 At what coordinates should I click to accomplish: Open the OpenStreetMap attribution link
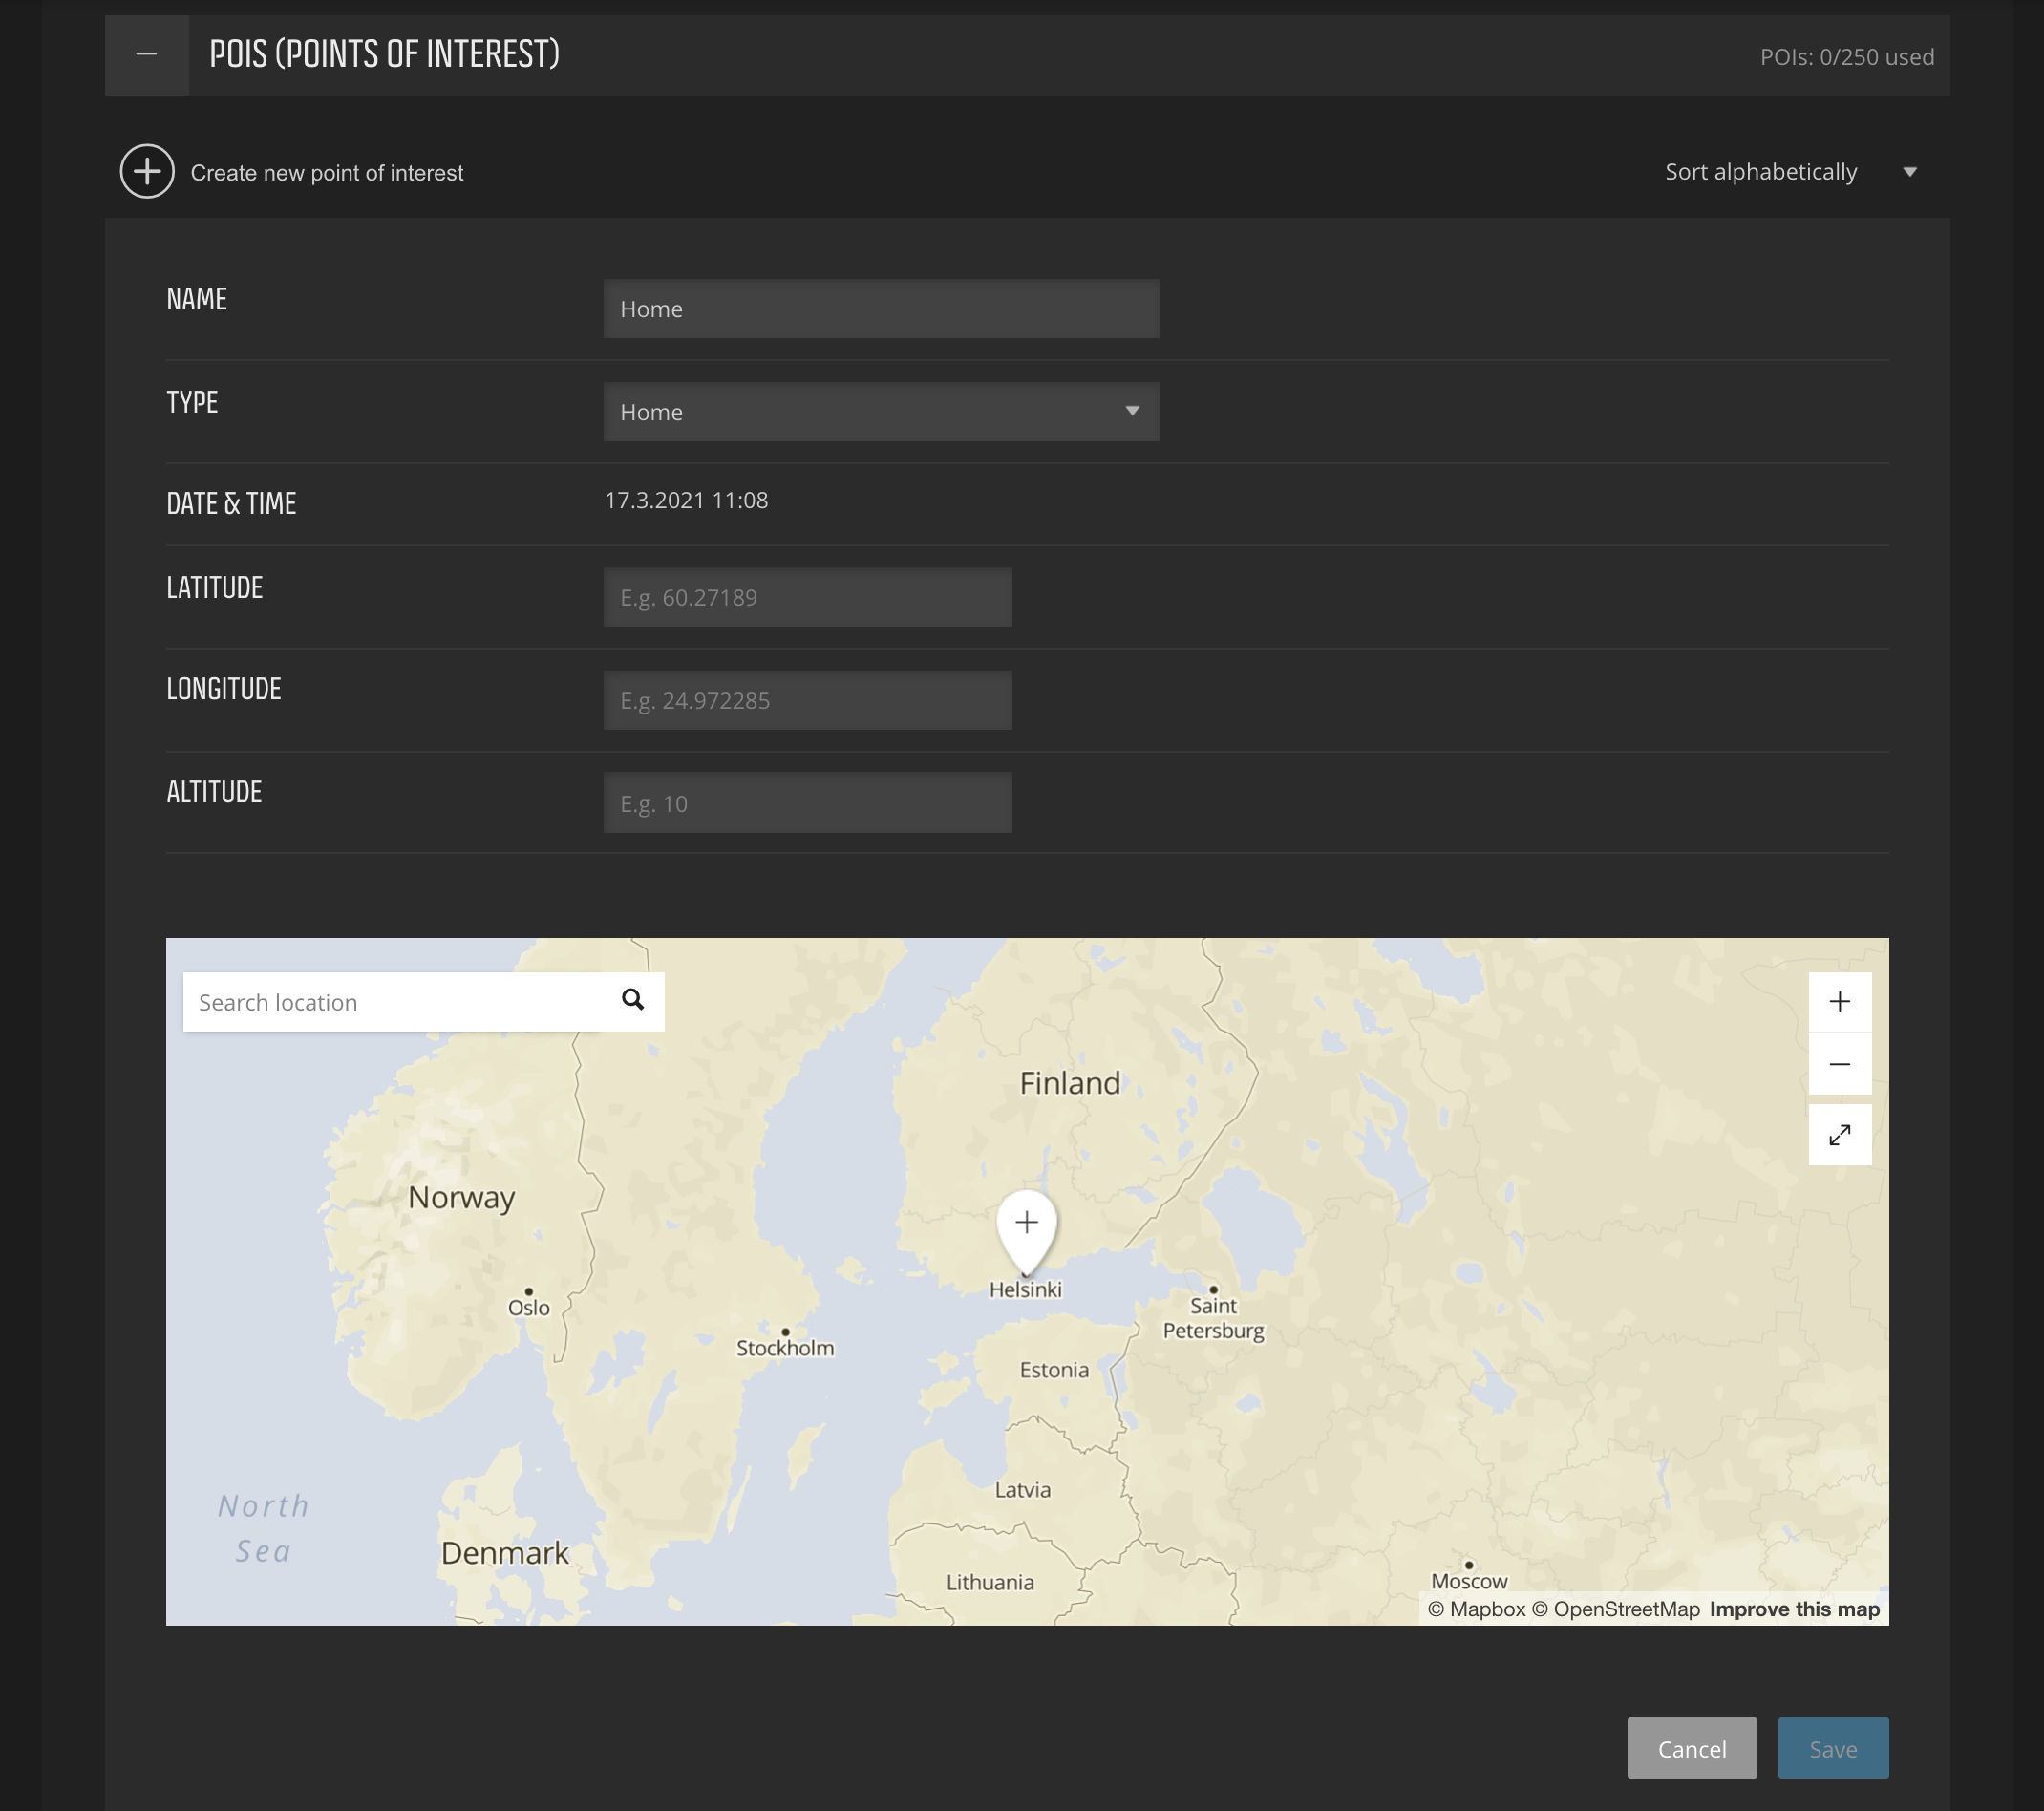(1616, 1609)
